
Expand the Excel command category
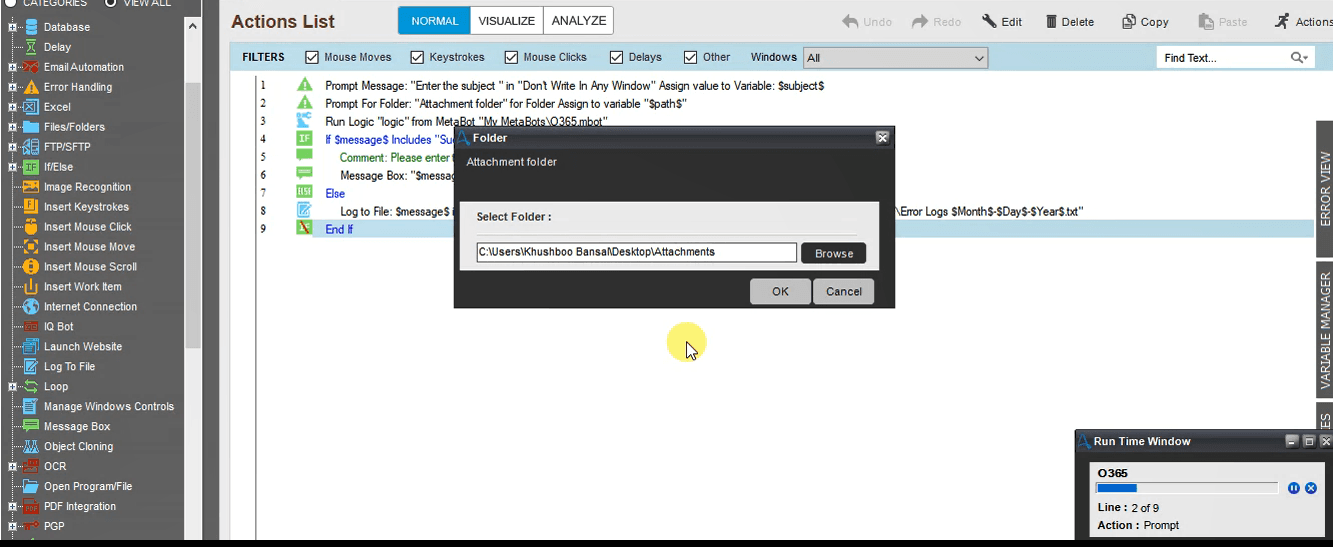click(12, 107)
